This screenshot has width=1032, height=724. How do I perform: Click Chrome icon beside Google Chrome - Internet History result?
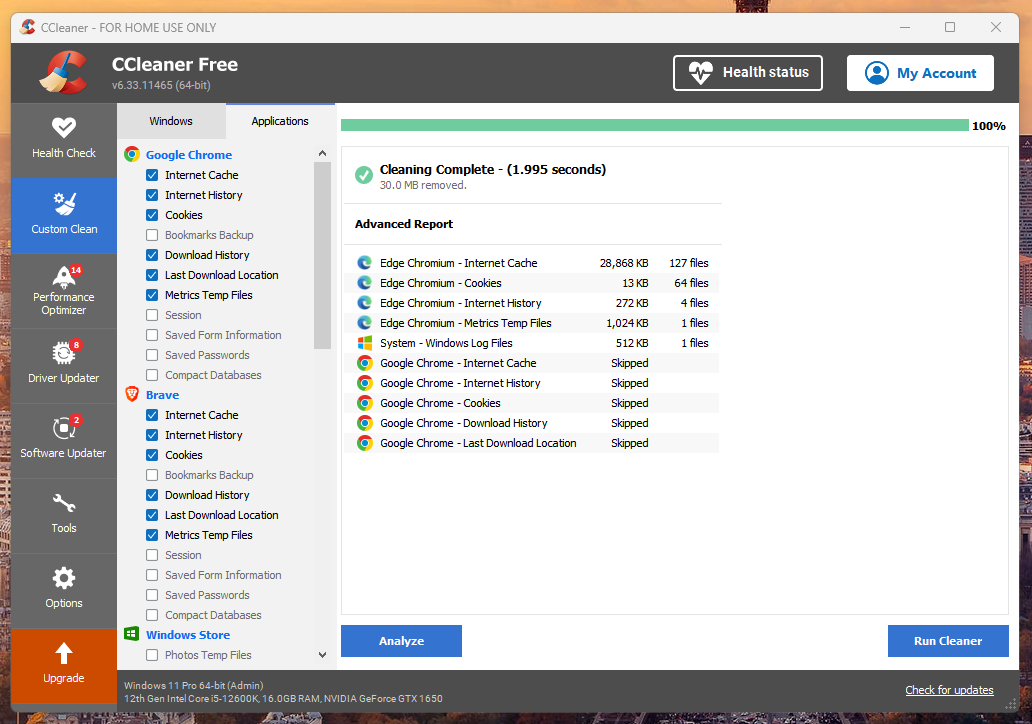pyautogui.click(x=365, y=382)
